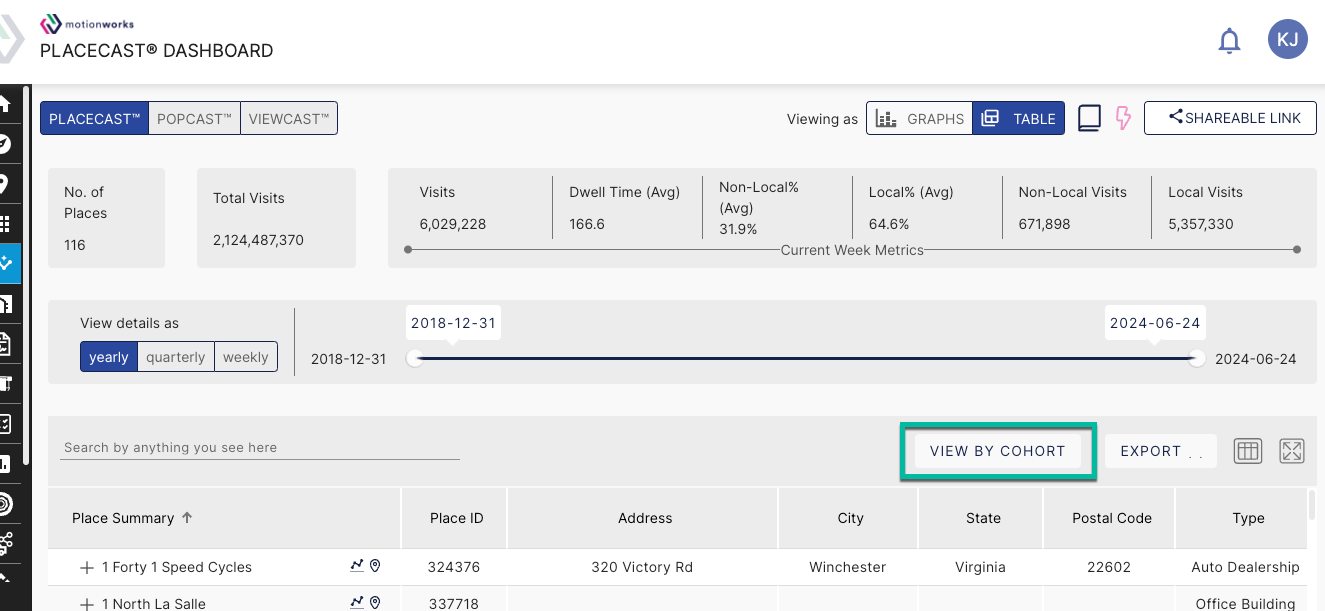Click the Dwell Time (Avg) 166.6 value
The image size is (1325, 611).
[587, 224]
